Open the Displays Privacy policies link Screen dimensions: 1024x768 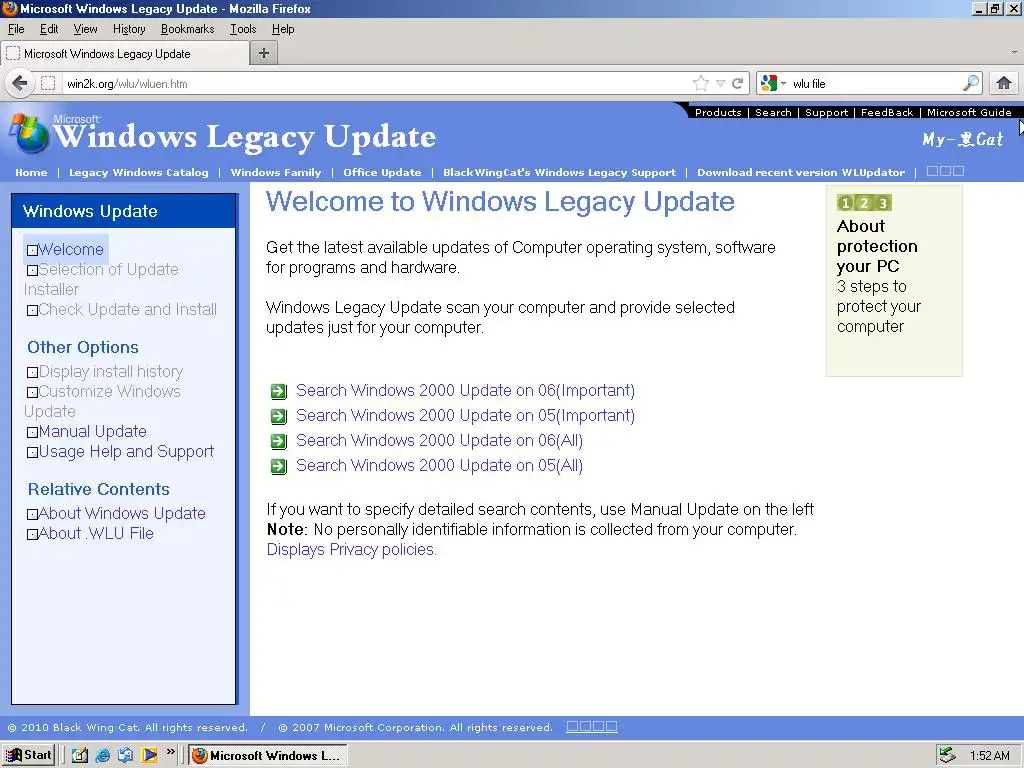pyautogui.click(x=351, y=550)
